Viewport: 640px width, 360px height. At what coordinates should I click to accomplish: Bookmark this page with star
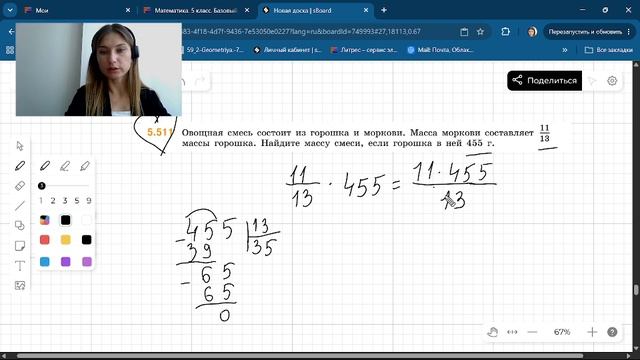tap(480, 31)
